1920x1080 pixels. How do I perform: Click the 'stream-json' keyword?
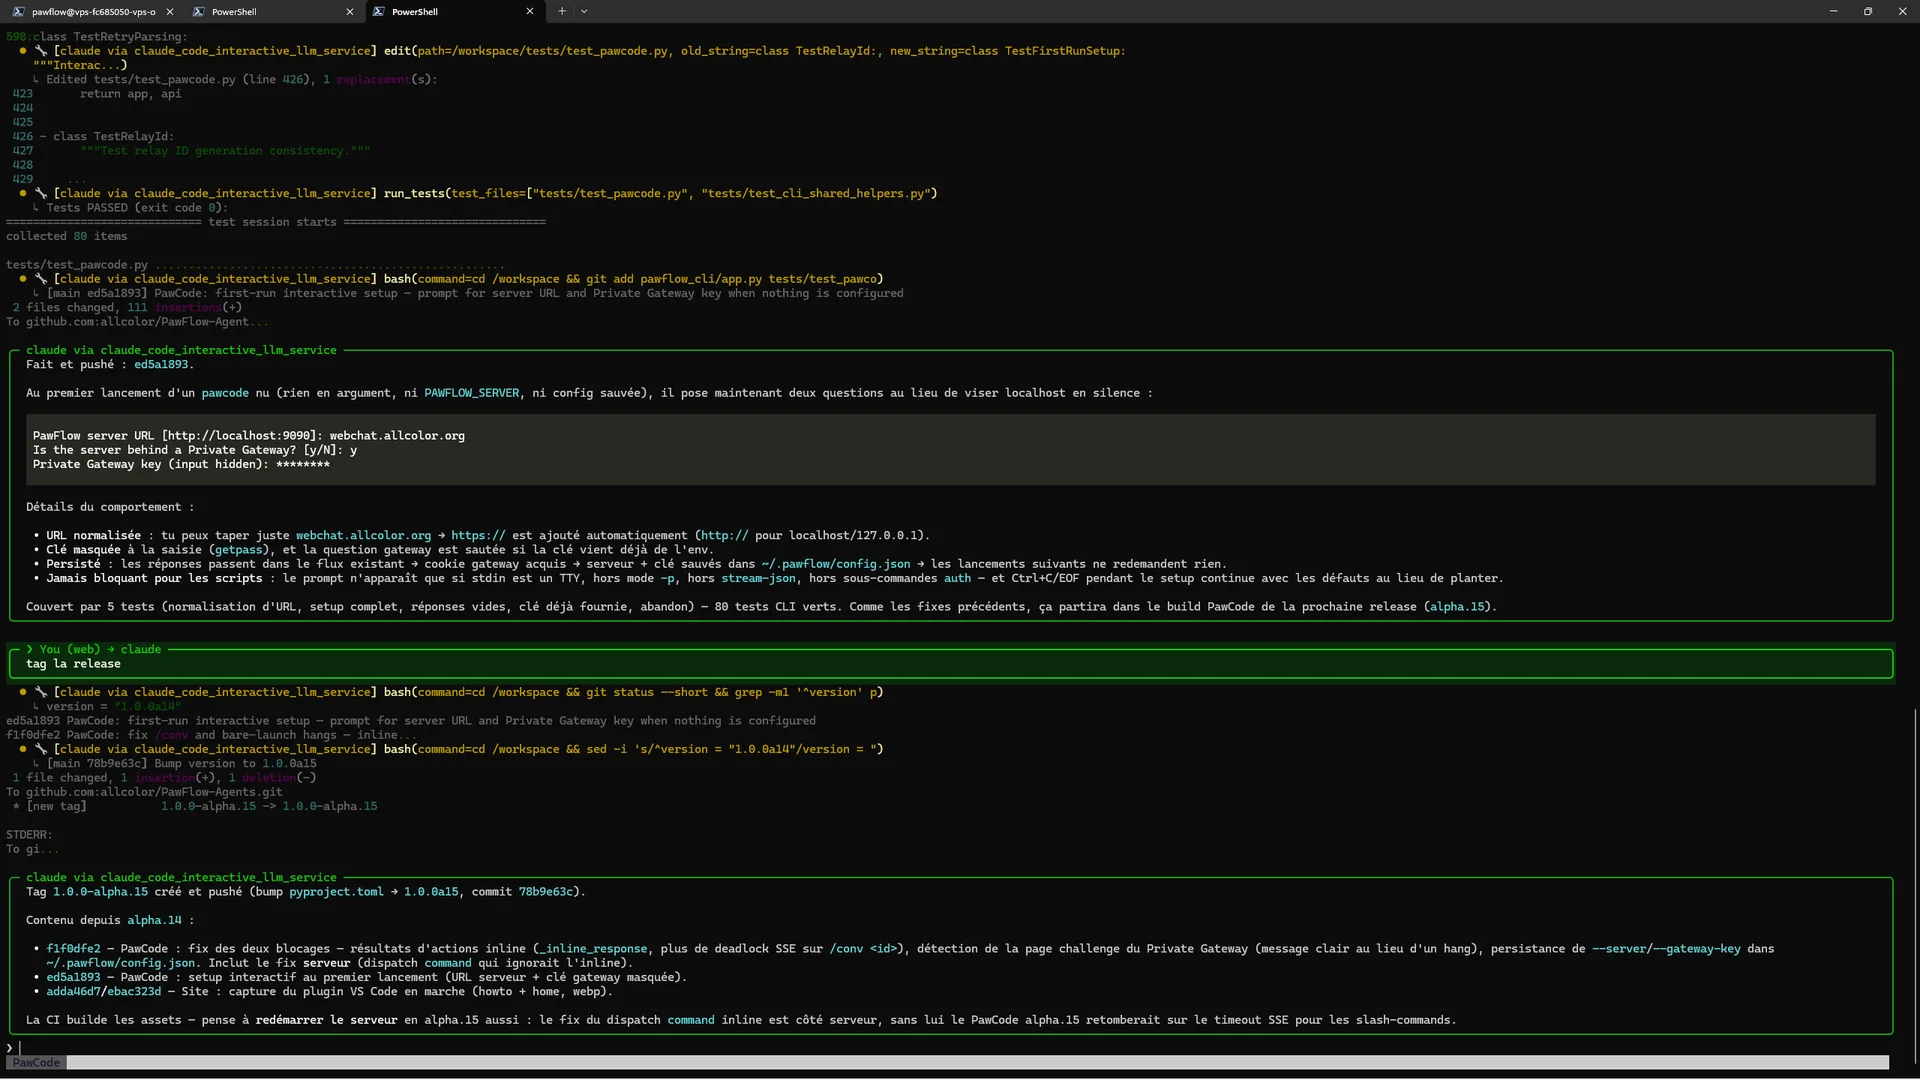click(x=758, y=578)
